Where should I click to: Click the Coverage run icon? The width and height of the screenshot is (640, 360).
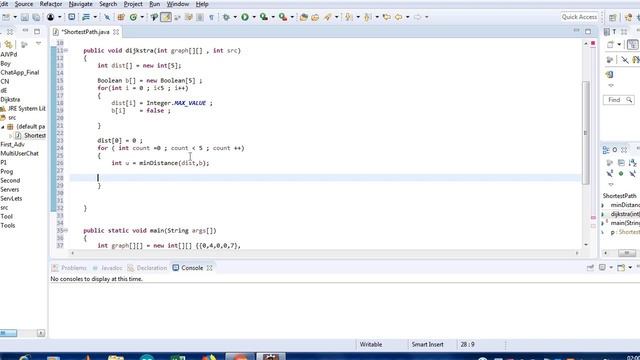click(x=264, y=17)
